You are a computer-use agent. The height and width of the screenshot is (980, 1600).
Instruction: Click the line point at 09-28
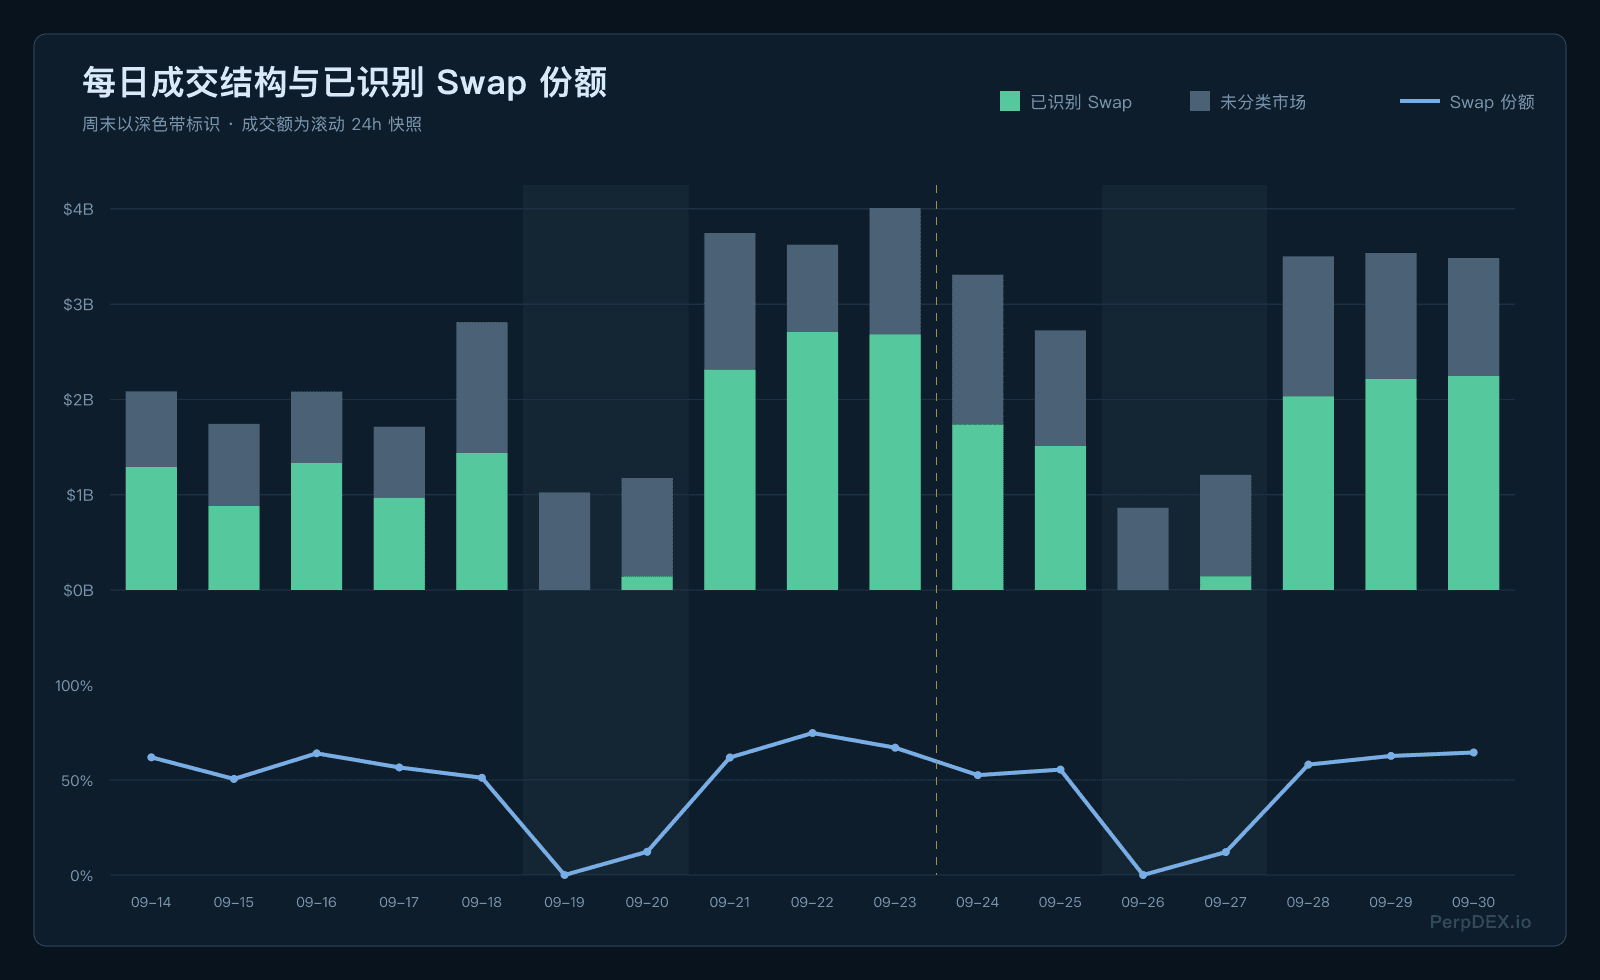coord(1308,764)
